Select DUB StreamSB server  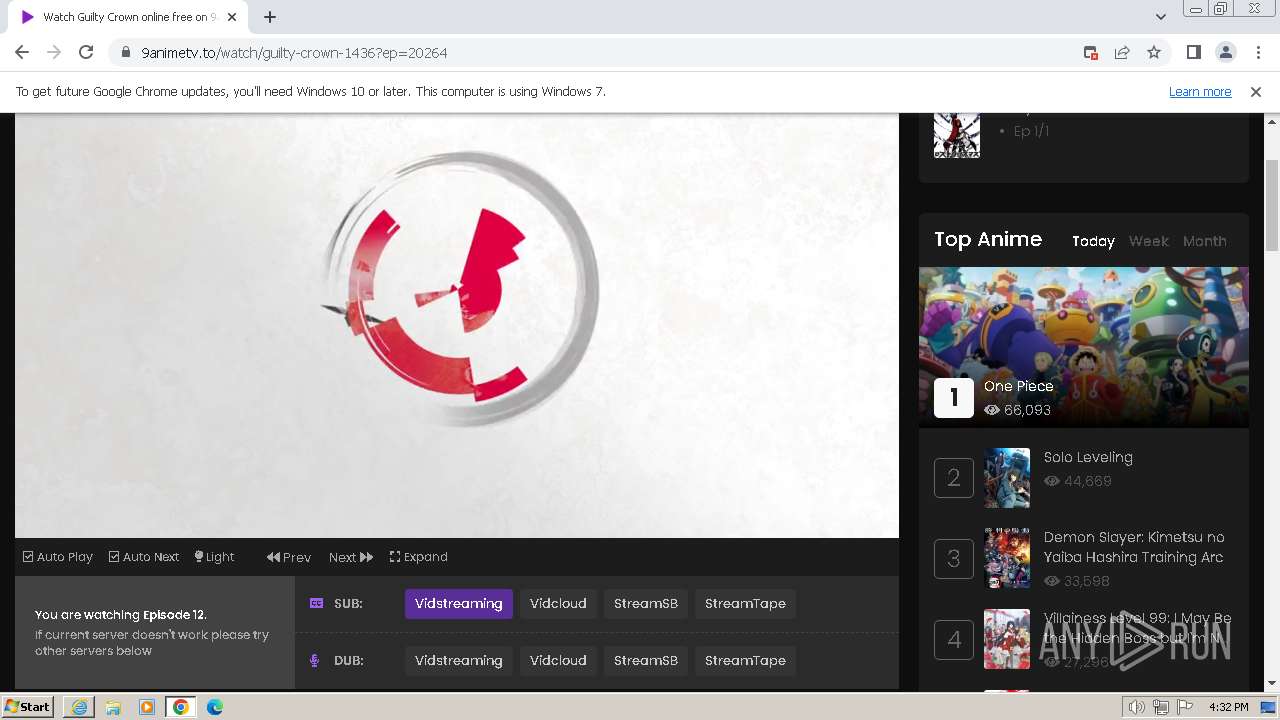(x=646, y=661)
